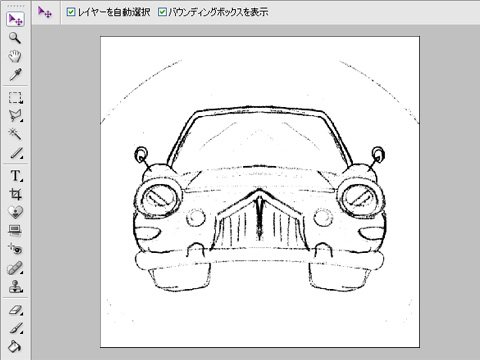Select the Eraser tool
The width and height of the screenshot is (480, 360).
coord(15,310)
